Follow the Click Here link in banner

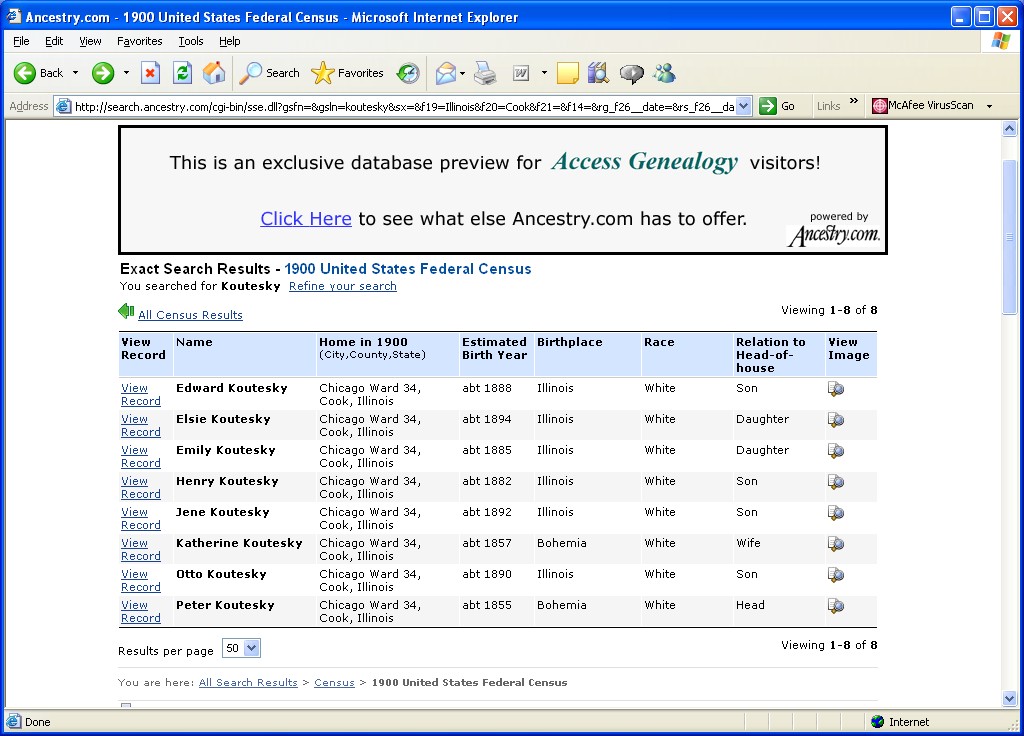(x=306, y=218)
